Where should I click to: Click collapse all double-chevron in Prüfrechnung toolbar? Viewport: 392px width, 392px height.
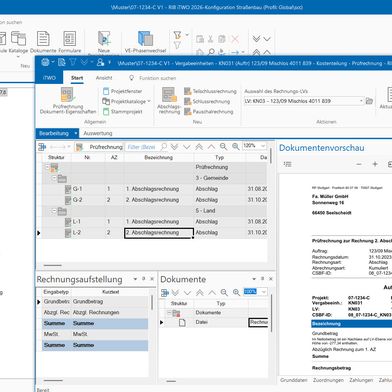click(199, 147)
